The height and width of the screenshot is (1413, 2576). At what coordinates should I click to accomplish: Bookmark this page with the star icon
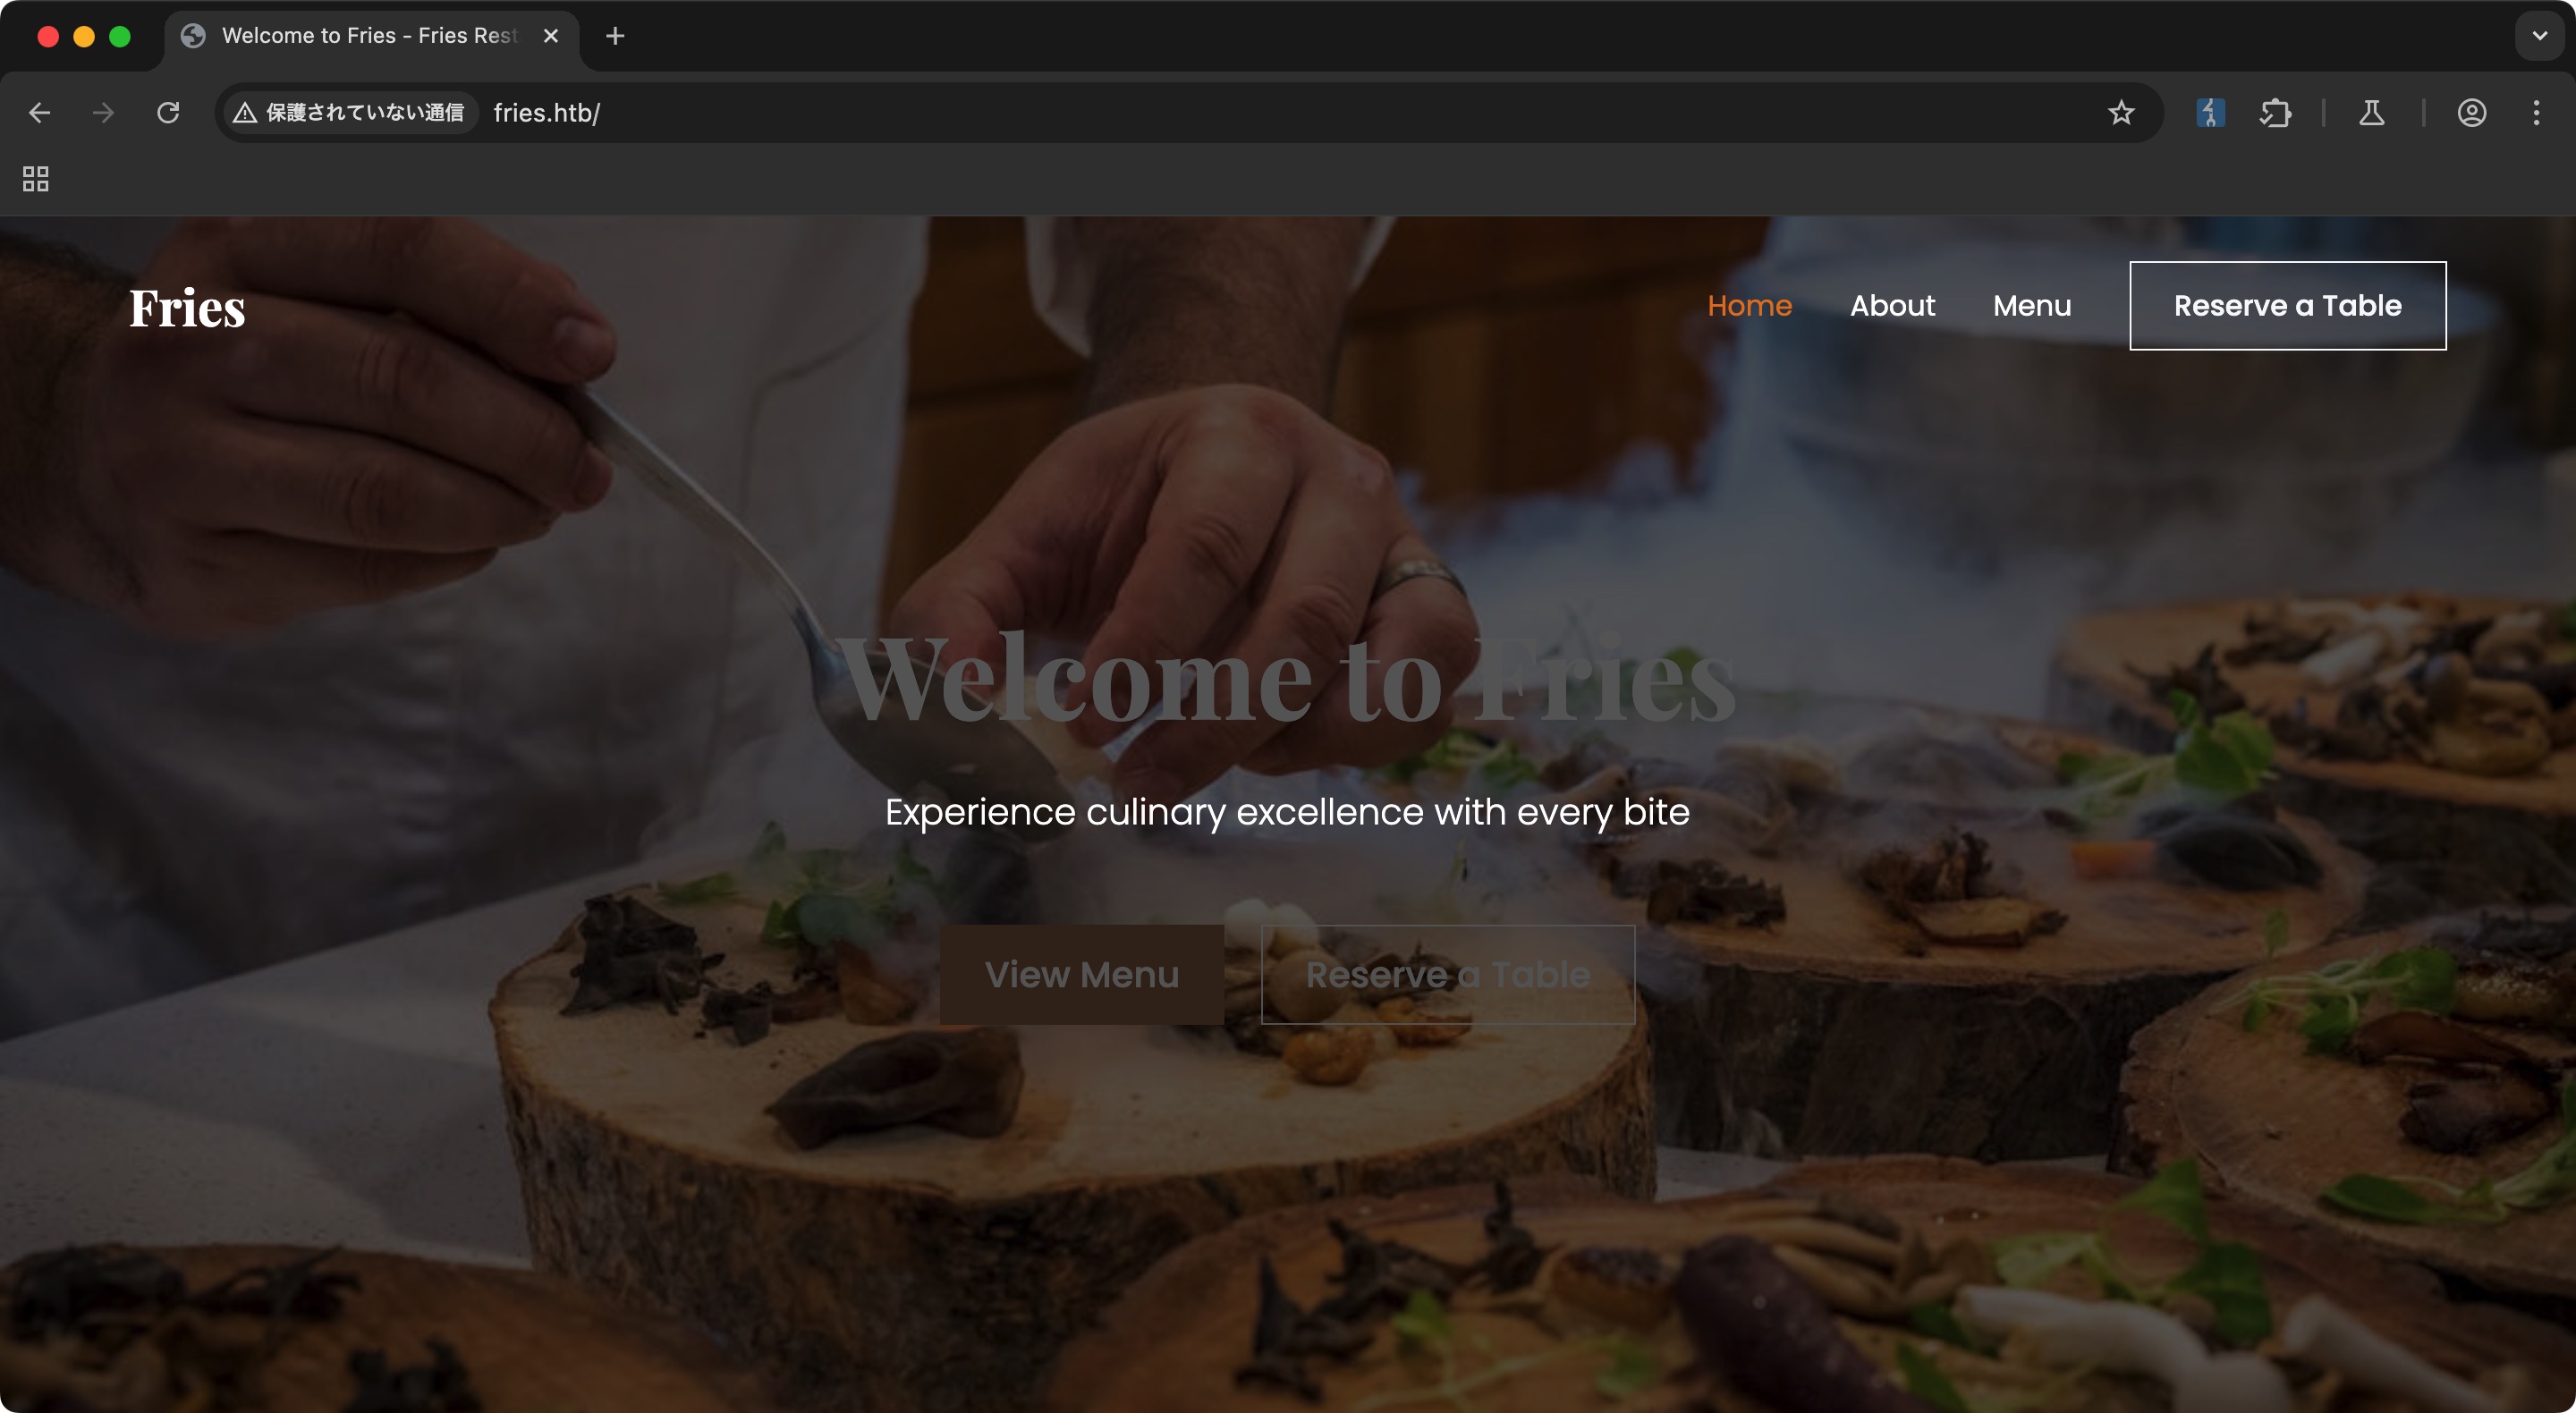[2121, 113]
